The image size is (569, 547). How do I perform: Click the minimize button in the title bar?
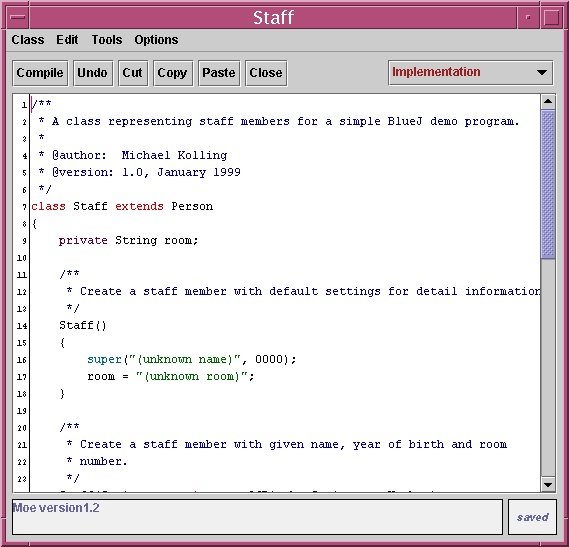coord(528,17)
